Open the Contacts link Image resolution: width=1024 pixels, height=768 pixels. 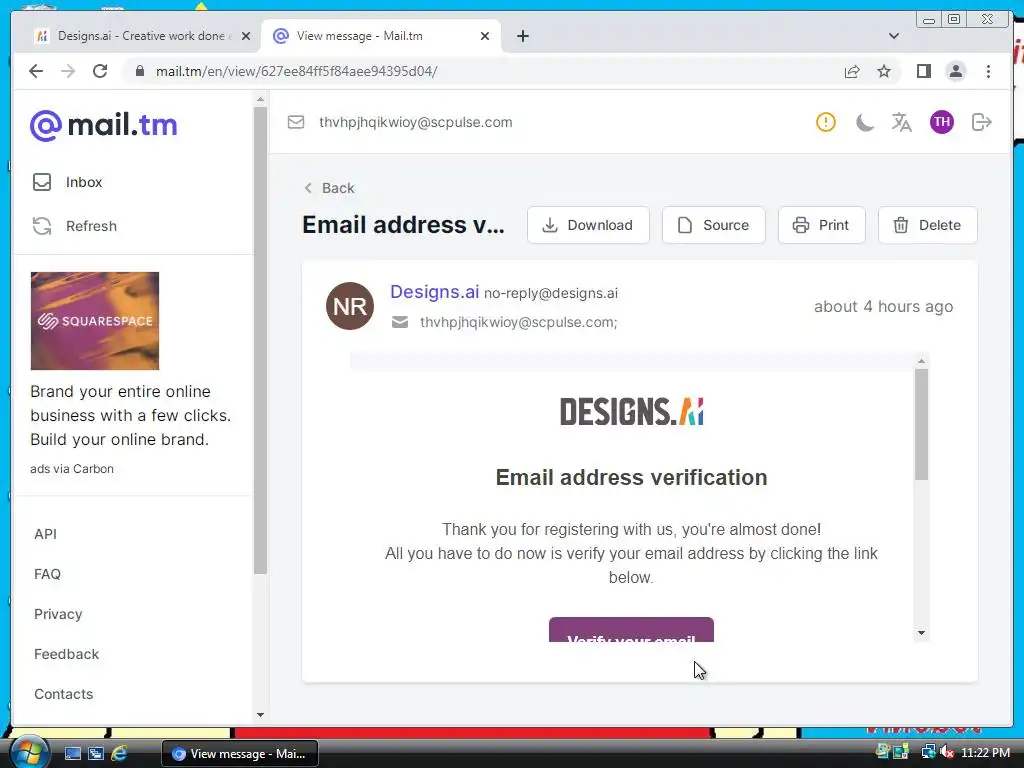[x=63, y=694]
